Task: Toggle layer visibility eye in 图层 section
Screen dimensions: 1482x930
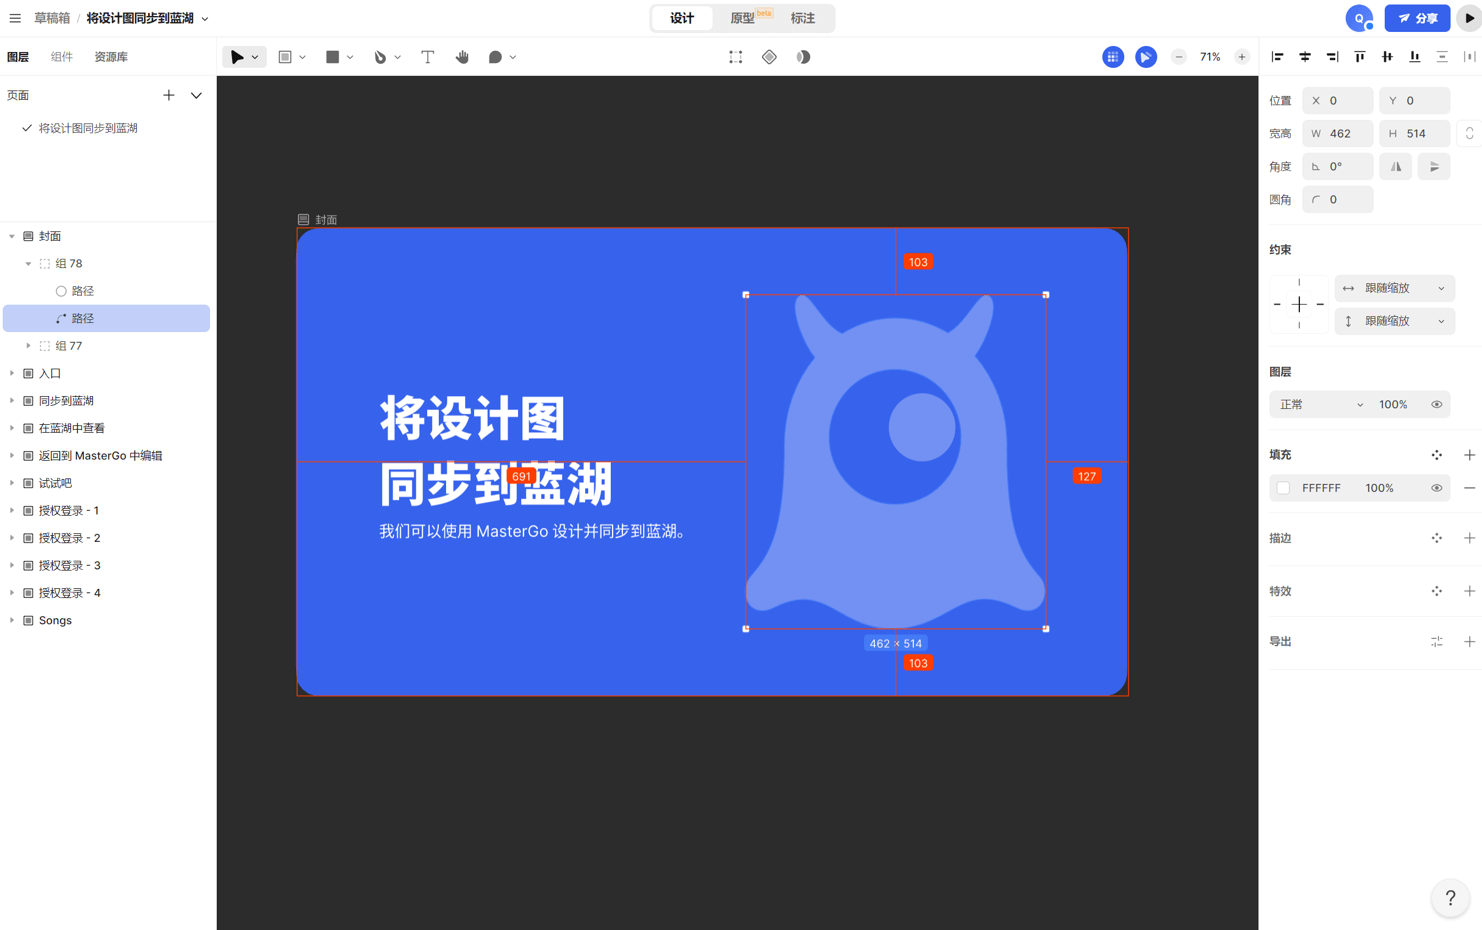Action: coord(1437,405)
